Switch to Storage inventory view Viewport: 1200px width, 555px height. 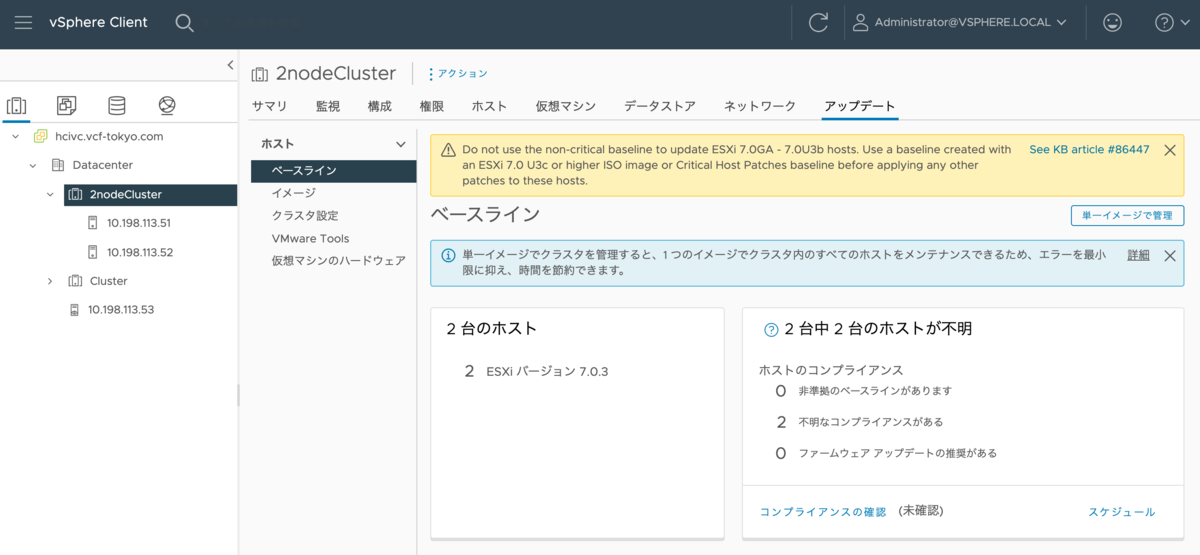[x=117, y=105]
